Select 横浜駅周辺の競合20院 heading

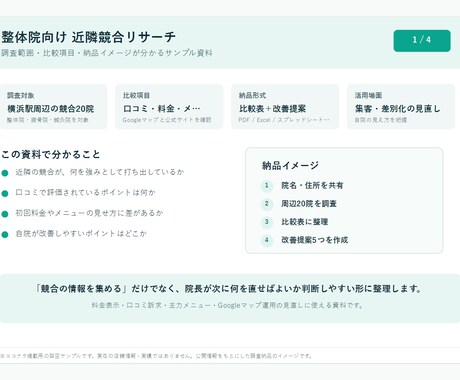pyautogui.click(x=51, y=109)
